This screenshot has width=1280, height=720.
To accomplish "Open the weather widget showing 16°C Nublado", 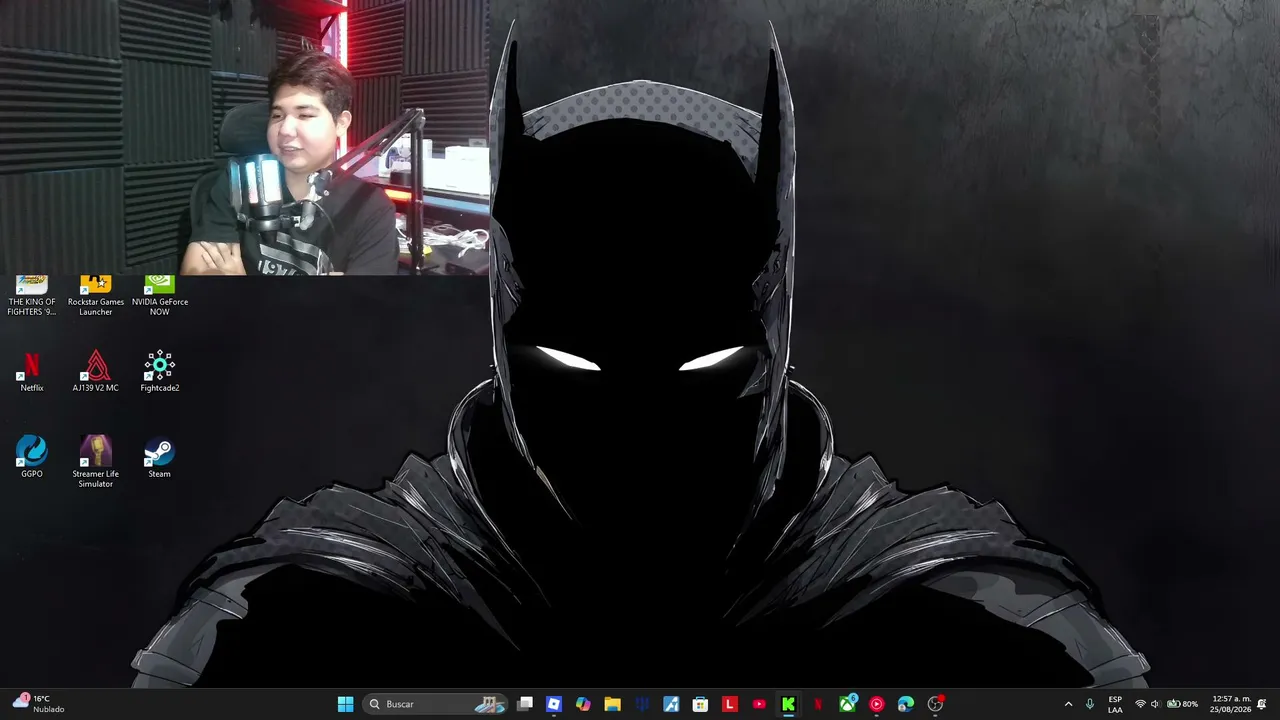I will [39, 704].
